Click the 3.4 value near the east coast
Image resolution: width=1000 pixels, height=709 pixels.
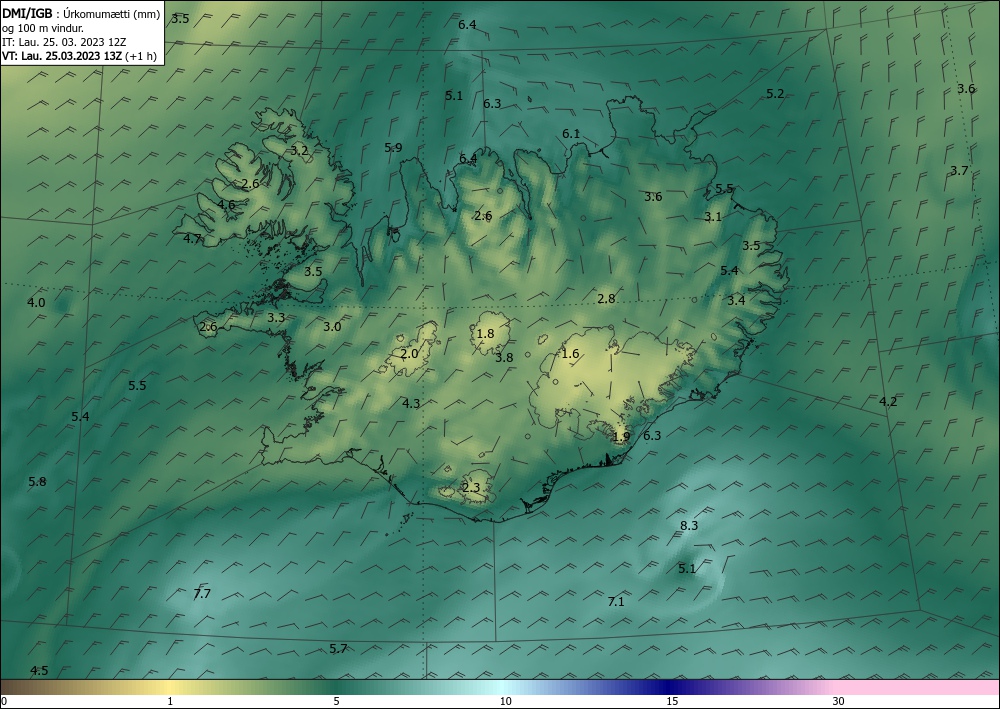coord(736,300)
